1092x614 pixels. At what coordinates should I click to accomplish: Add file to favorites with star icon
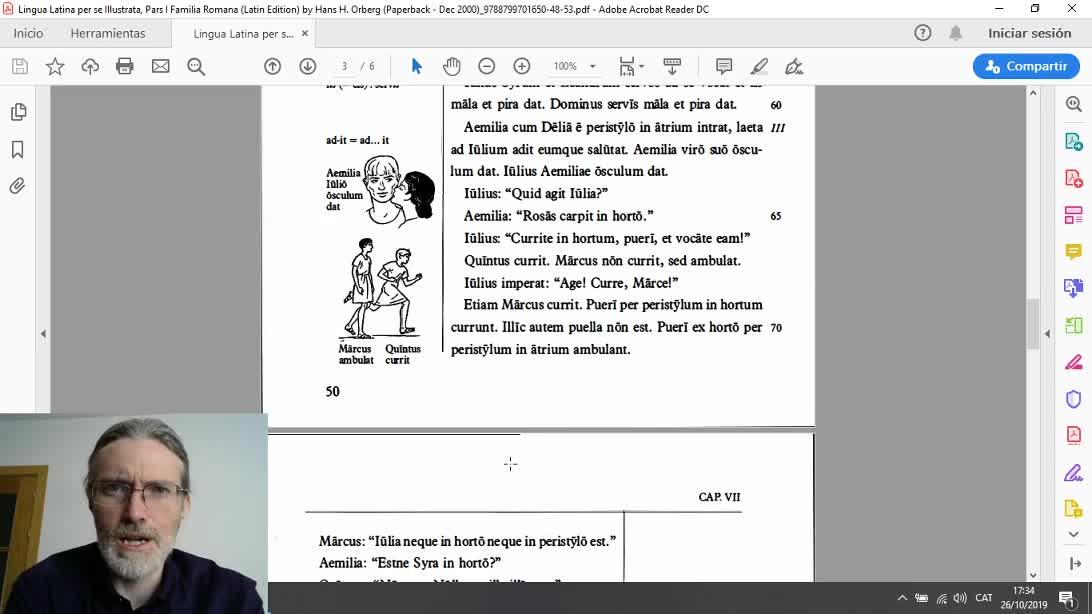[55, 66]
